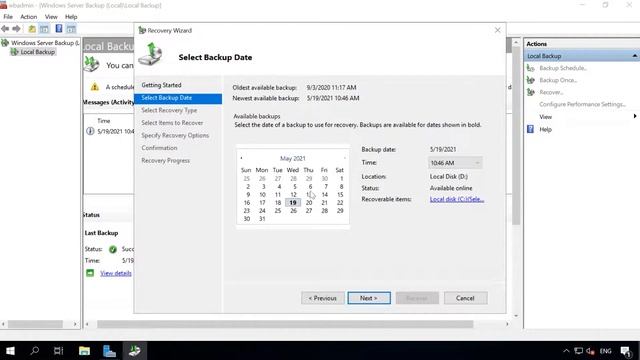Select May 20 in the calendar

click(x=309, y=202)
